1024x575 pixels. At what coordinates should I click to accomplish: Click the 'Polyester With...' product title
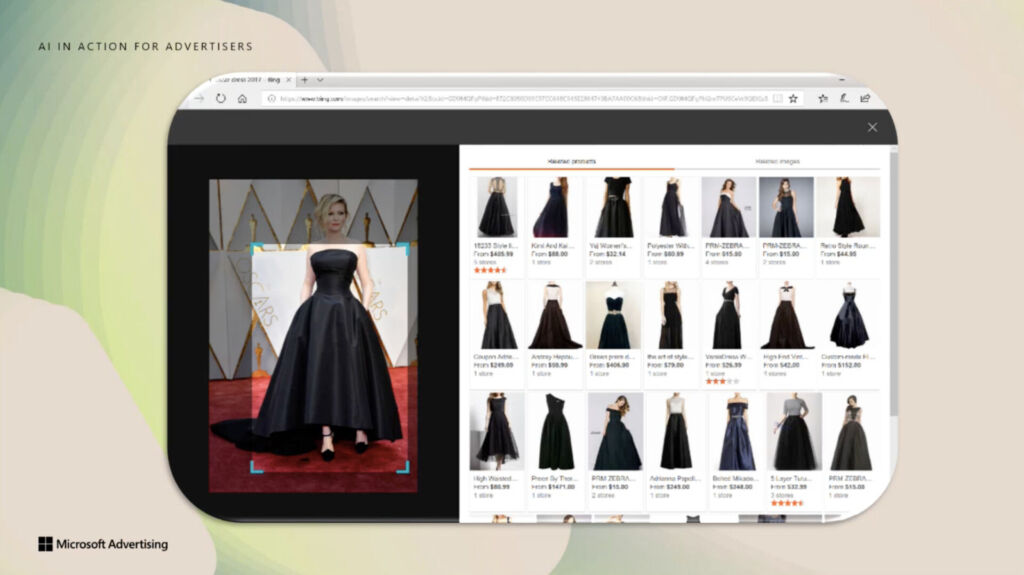[x=669, y=246]
